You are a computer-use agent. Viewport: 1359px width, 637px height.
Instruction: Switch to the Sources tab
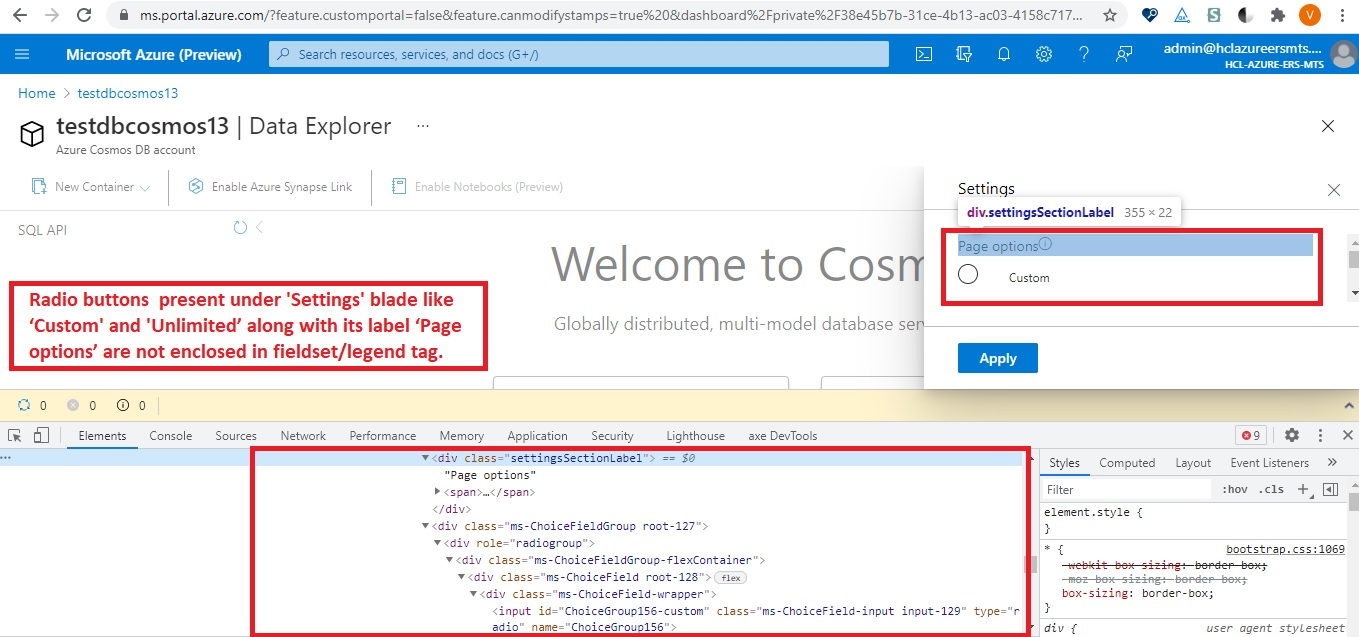click(236, 436)
